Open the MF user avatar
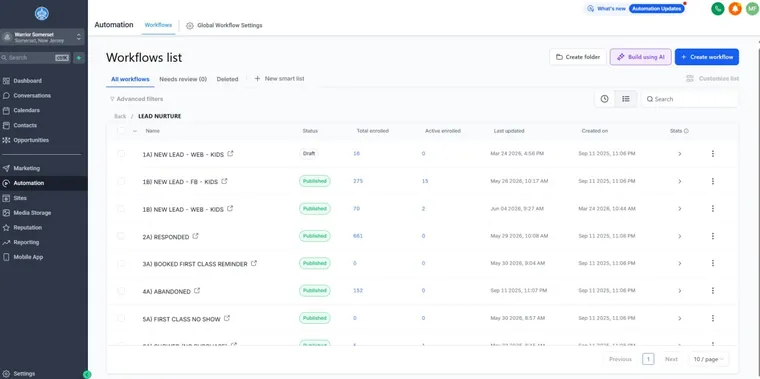760x379 pixels. pos(752,9)
